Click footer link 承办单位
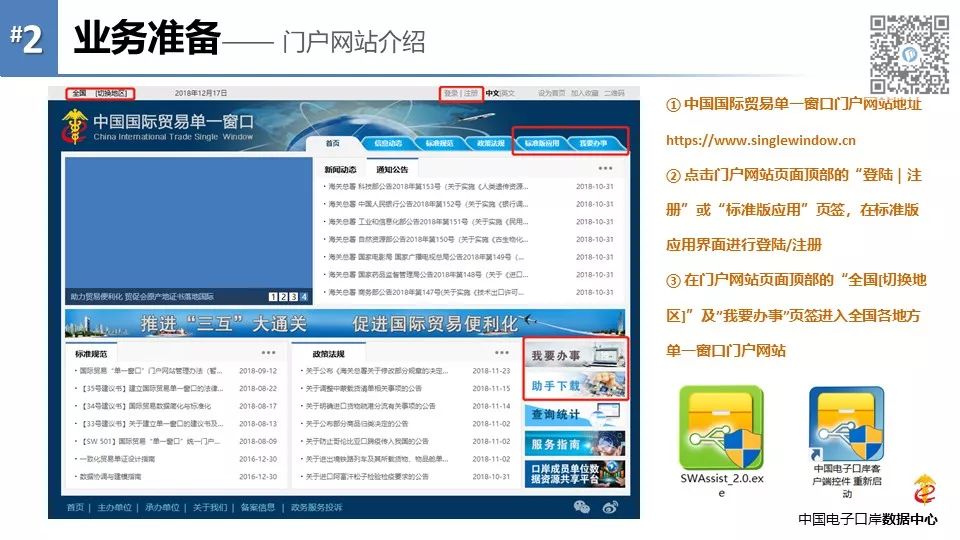Image resolution: width=960 pixels, height=540 pixels. 162,507
